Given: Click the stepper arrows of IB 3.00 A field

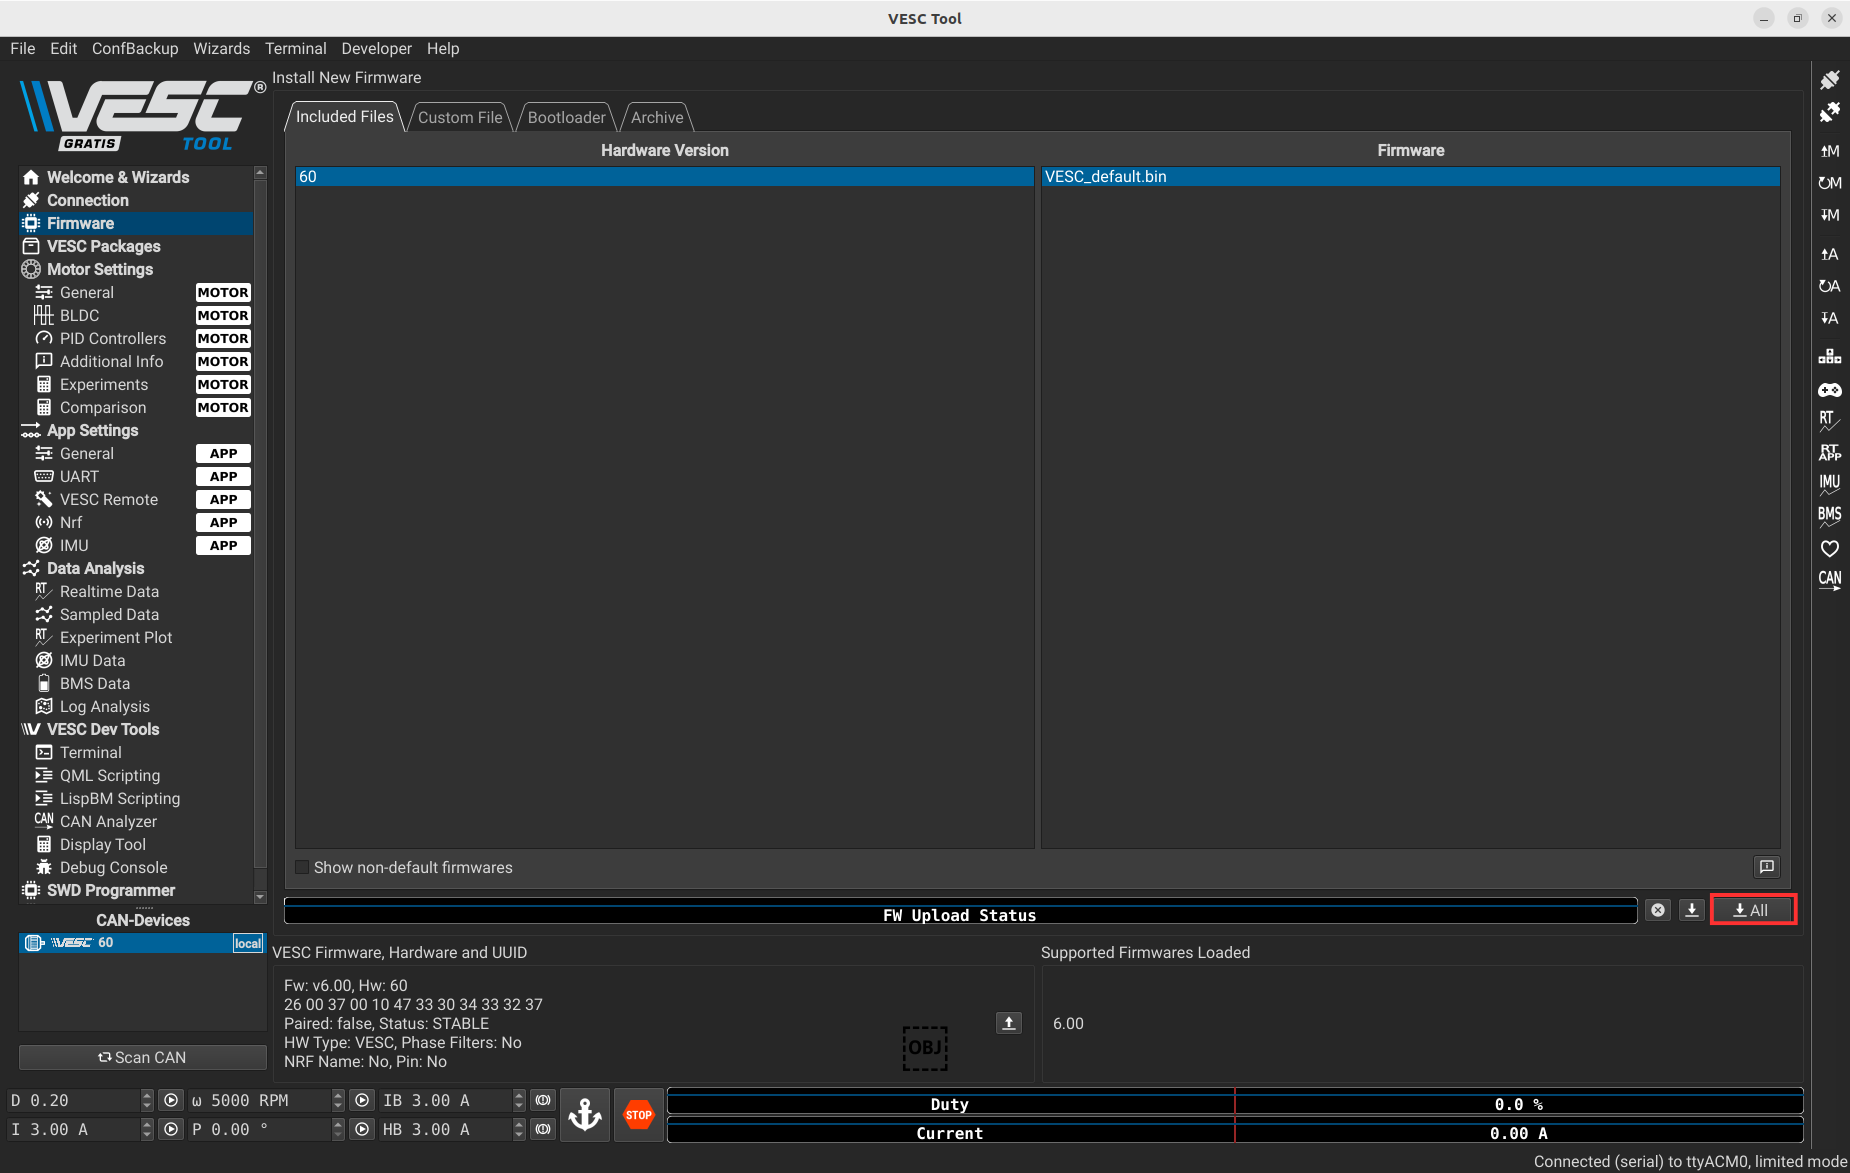Looking at the screenshot, I should (519, 1100).
